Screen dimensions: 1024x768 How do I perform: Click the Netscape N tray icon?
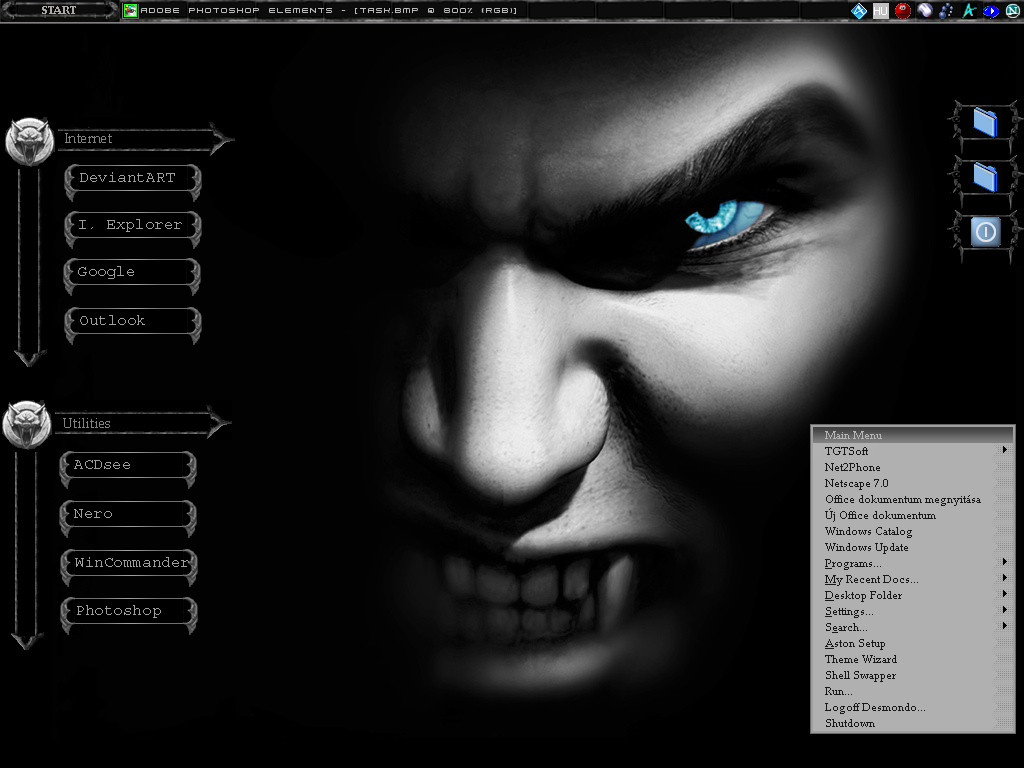click(1013, 10)
